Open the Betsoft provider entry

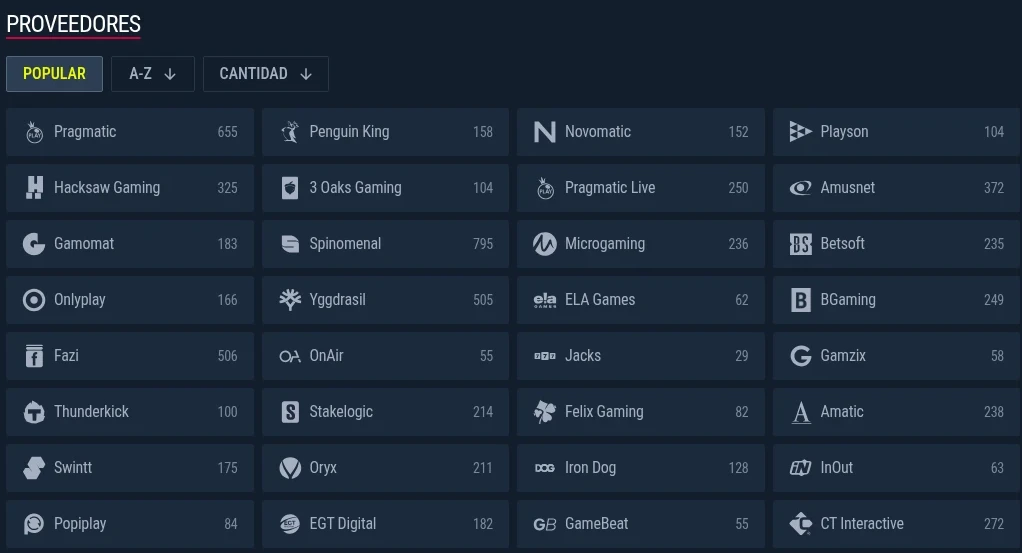(x=896, y=244)
